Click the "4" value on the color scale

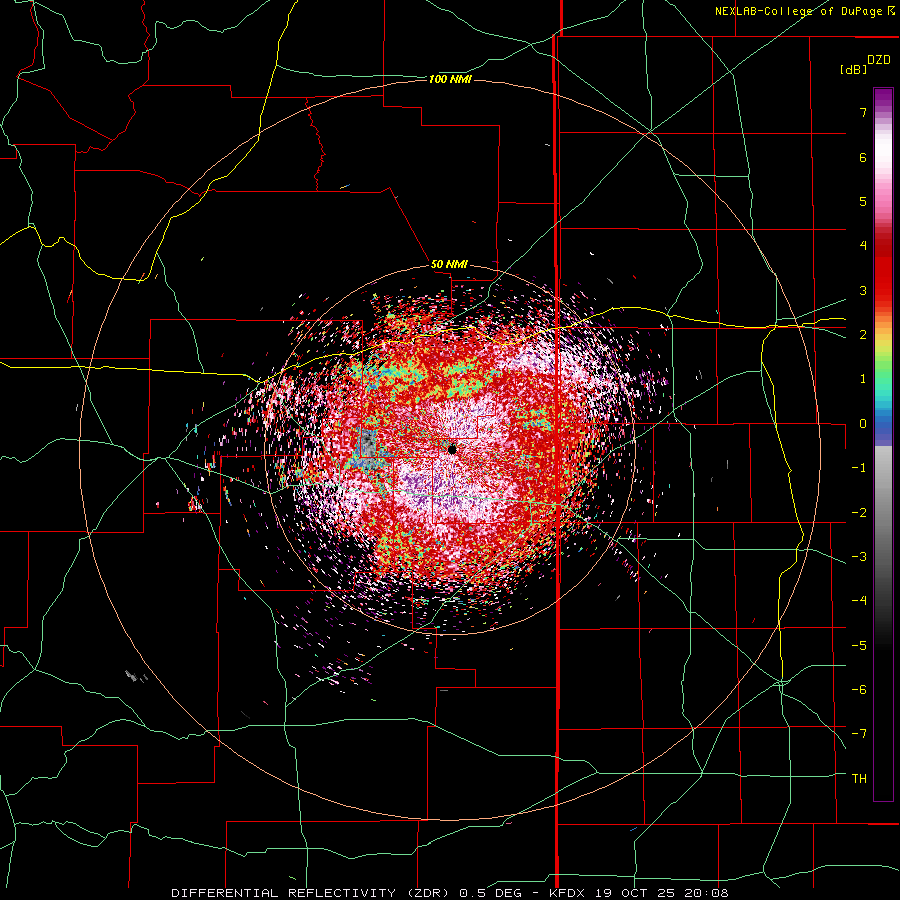(863, 246)
